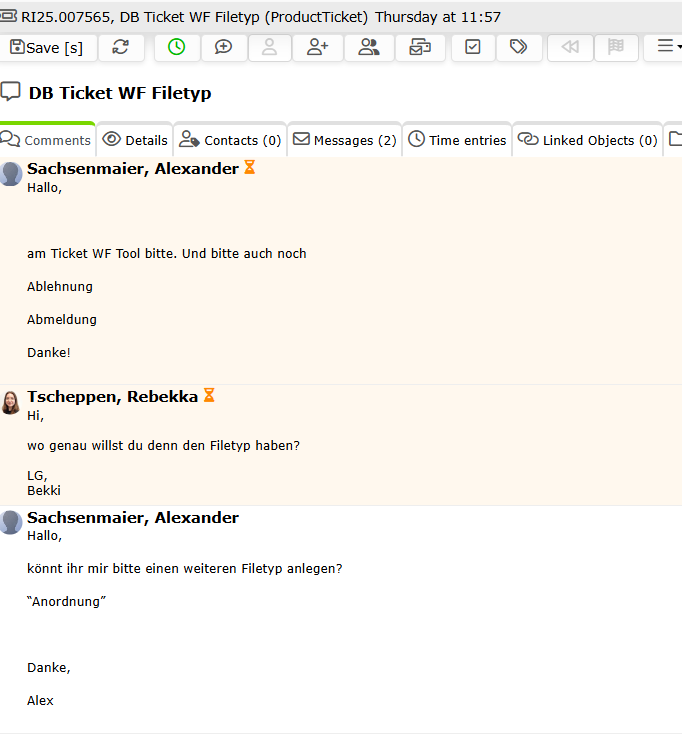Click the 'DB Ticket WF Filetyp' heading
Screen dimensions: 682x737
[x=120, y=93]
